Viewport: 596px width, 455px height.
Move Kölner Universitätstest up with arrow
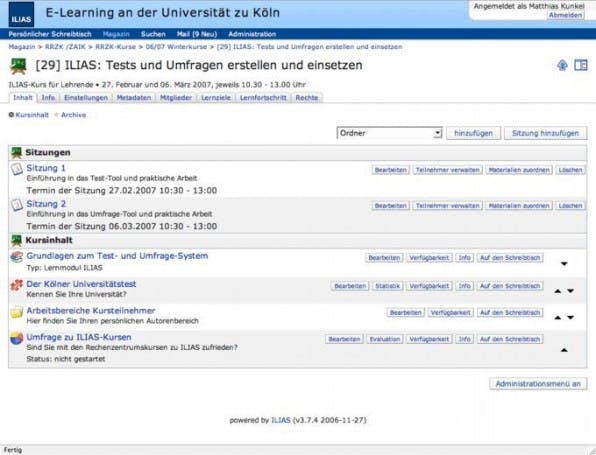tap(558, 291)
